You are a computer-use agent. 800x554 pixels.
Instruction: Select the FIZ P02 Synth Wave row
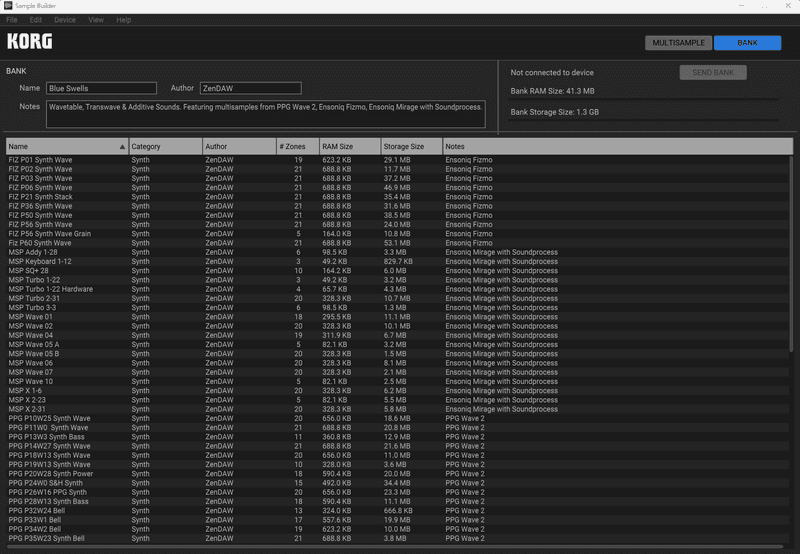click(397, 169)
